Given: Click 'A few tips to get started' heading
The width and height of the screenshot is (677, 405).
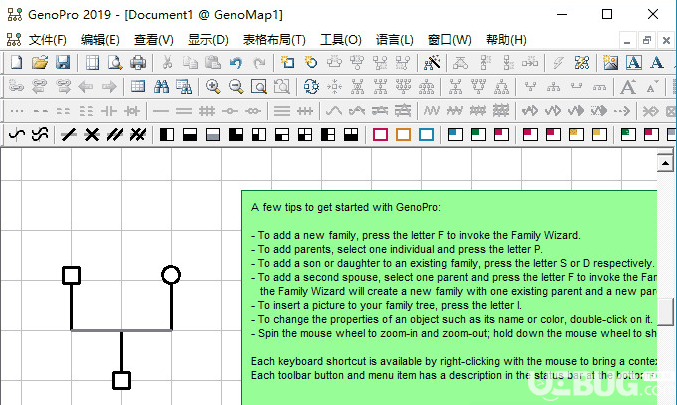Looking at the screenshot, I should tap(346, 207).
